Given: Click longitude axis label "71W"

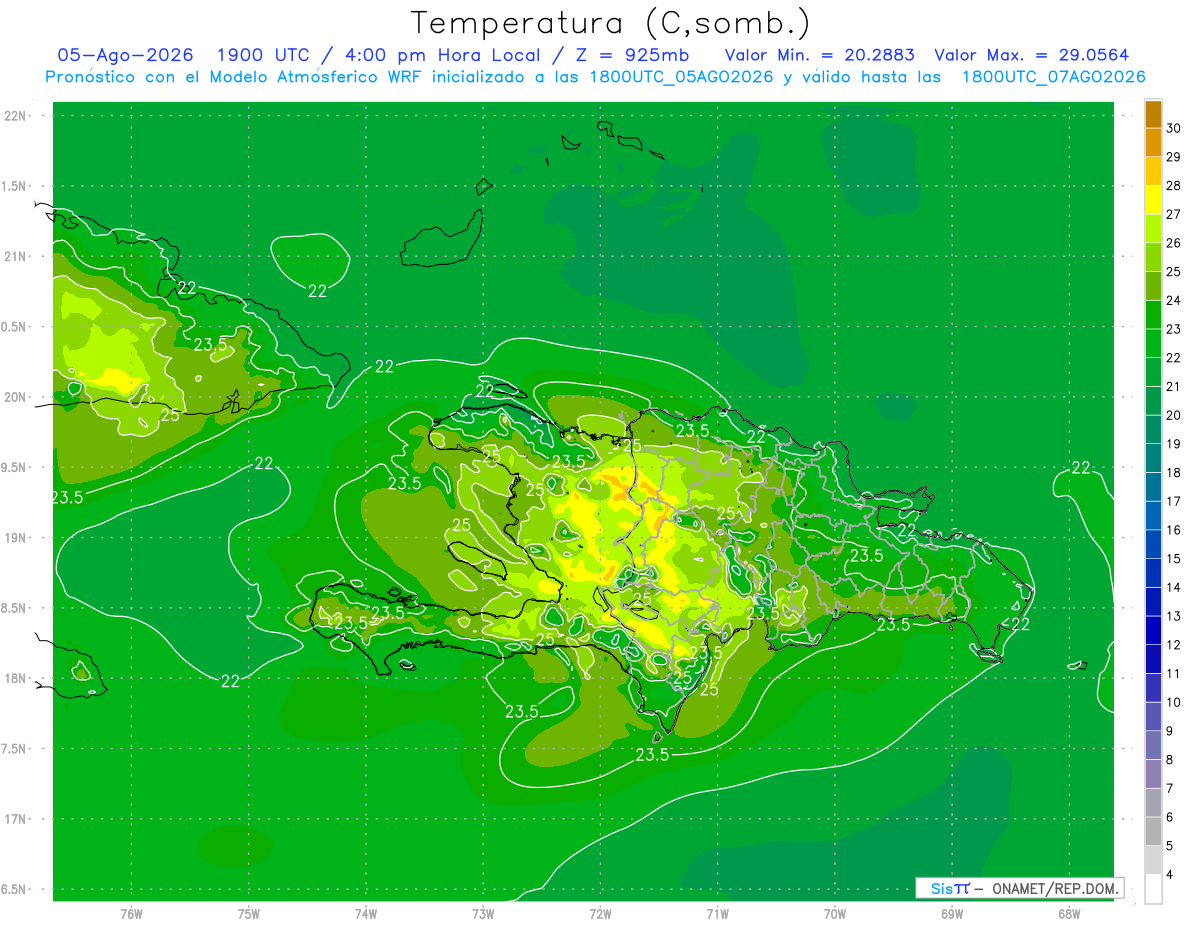Looking at the screenshot, I should tap(717, 913).
